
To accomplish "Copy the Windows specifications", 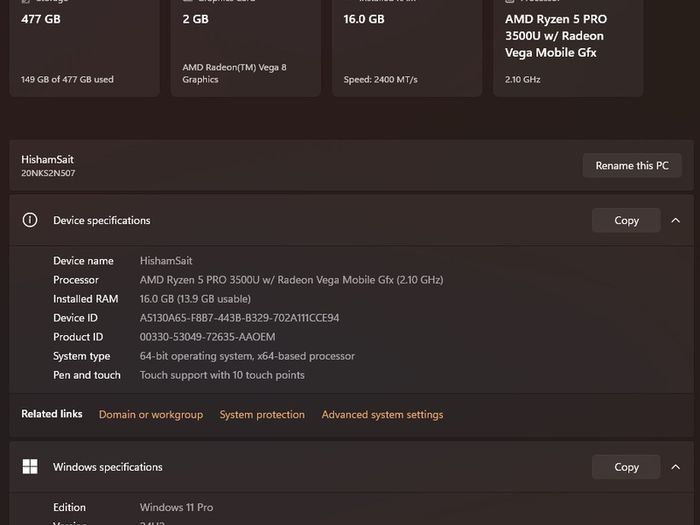I will coord(626,467).
